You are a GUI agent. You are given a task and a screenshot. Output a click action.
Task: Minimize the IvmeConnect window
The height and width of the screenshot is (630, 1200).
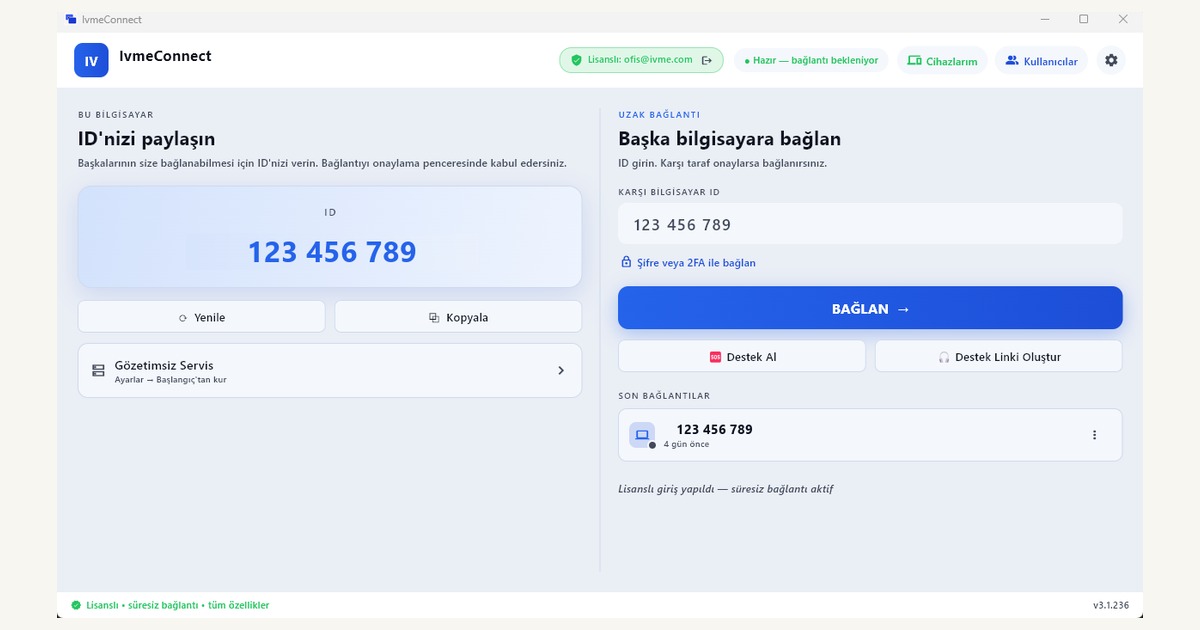[1044, 19]
